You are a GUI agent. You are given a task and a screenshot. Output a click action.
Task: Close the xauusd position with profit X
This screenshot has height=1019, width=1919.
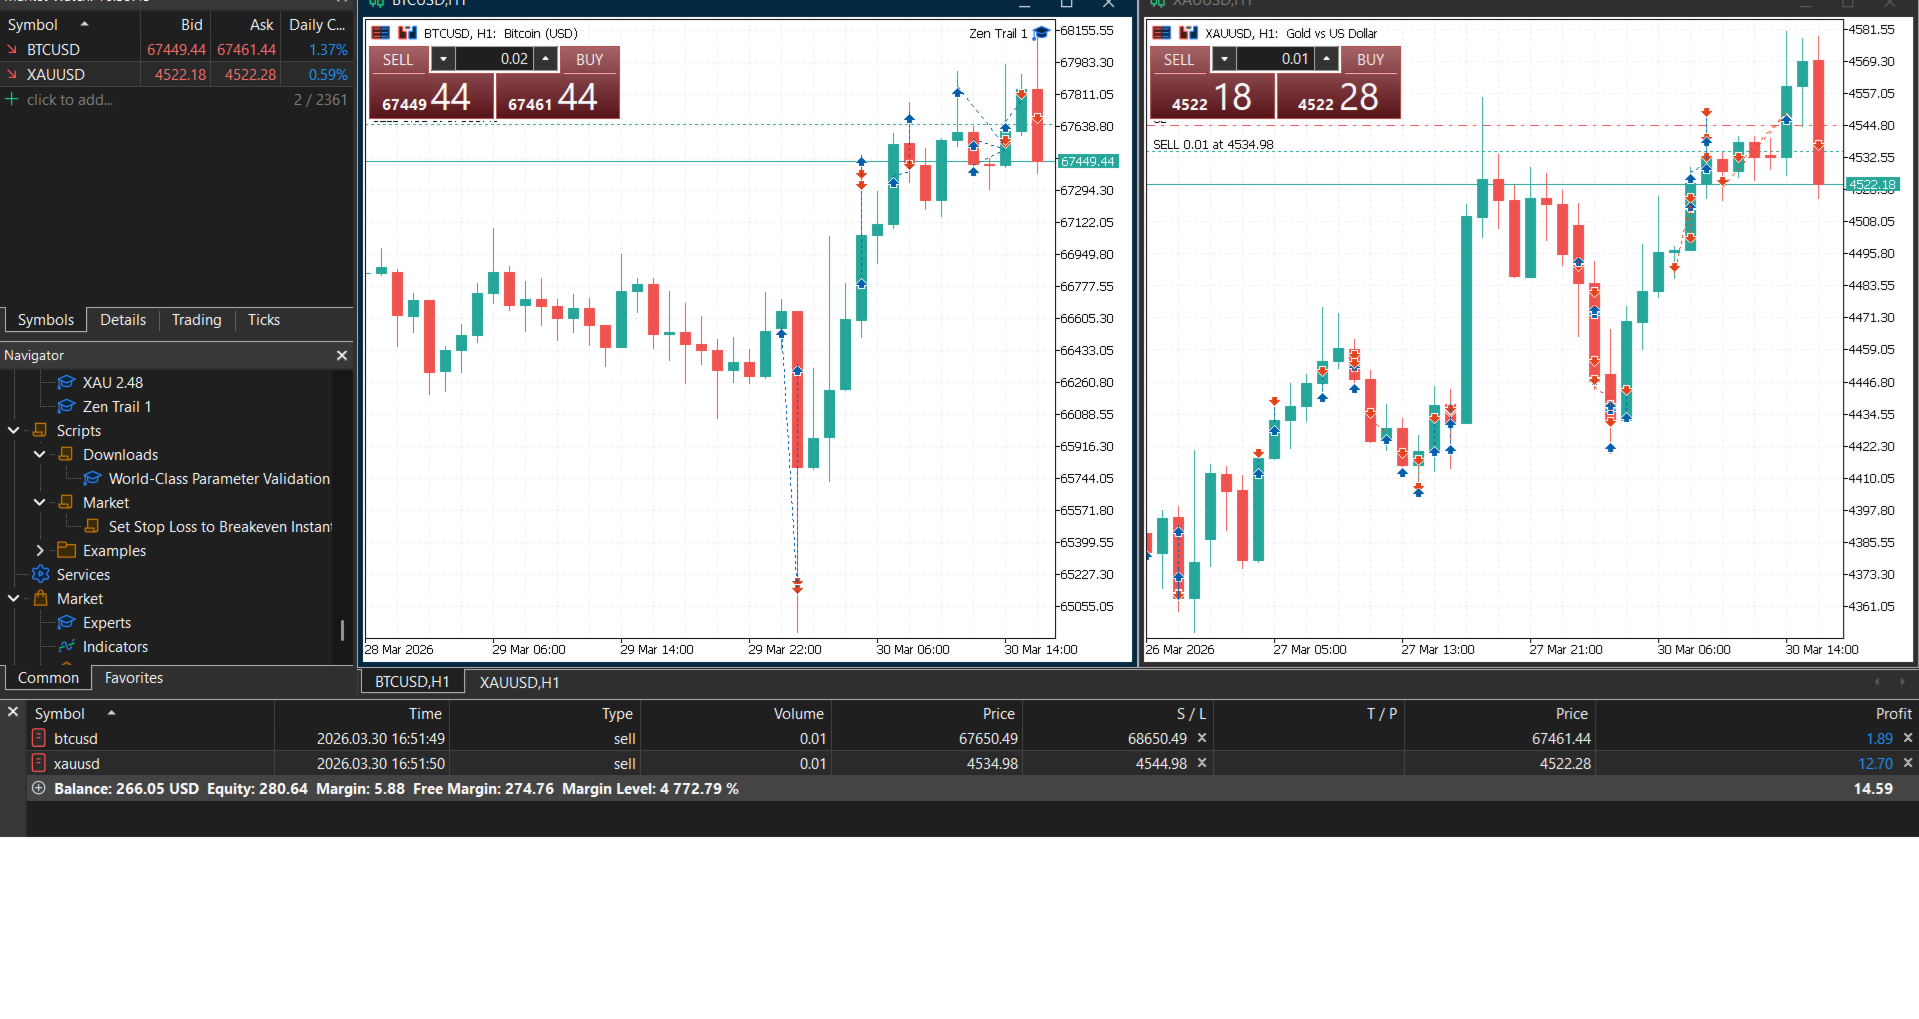[x=1908, y=763]
